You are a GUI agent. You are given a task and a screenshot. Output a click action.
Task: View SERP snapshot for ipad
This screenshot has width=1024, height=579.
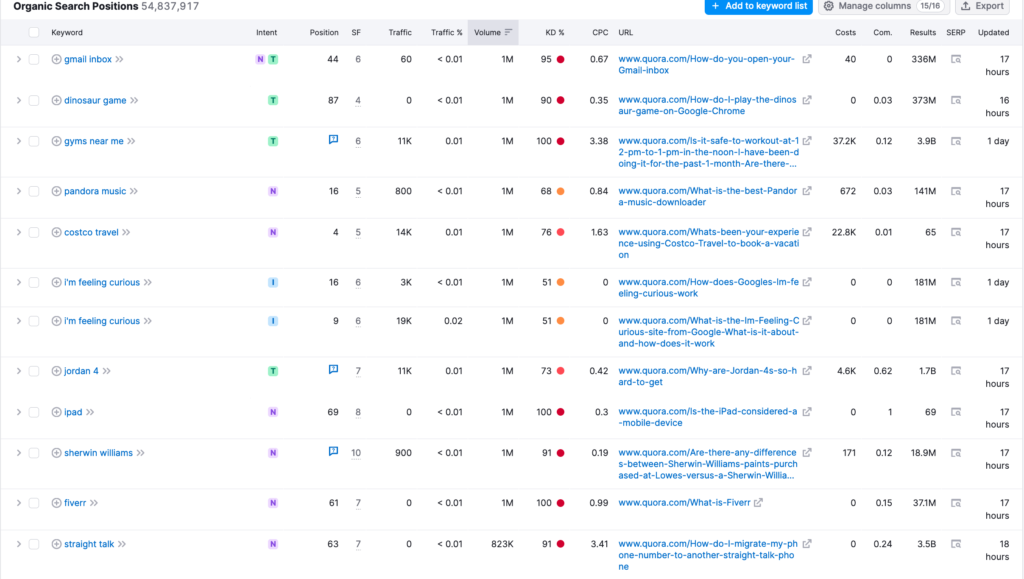pos(956,412)
